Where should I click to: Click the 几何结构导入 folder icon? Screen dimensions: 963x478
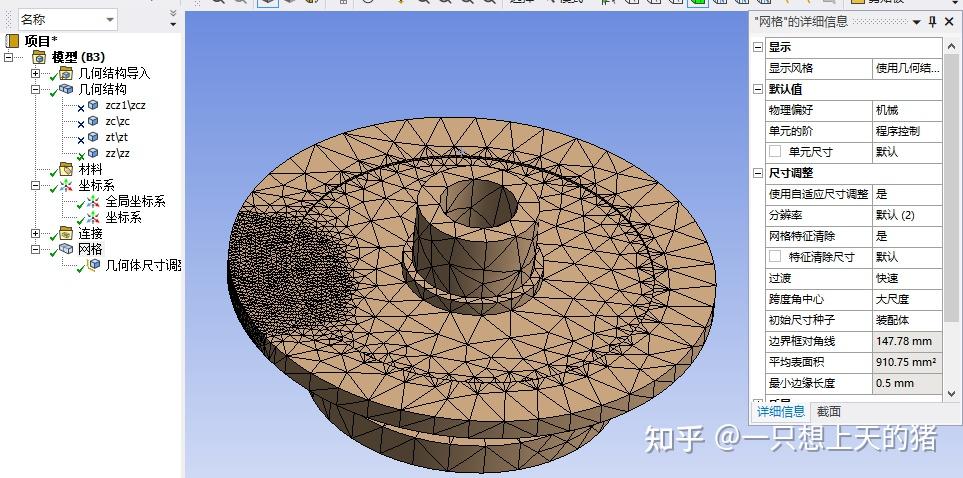pyautogui.click(x=66, y=73)
